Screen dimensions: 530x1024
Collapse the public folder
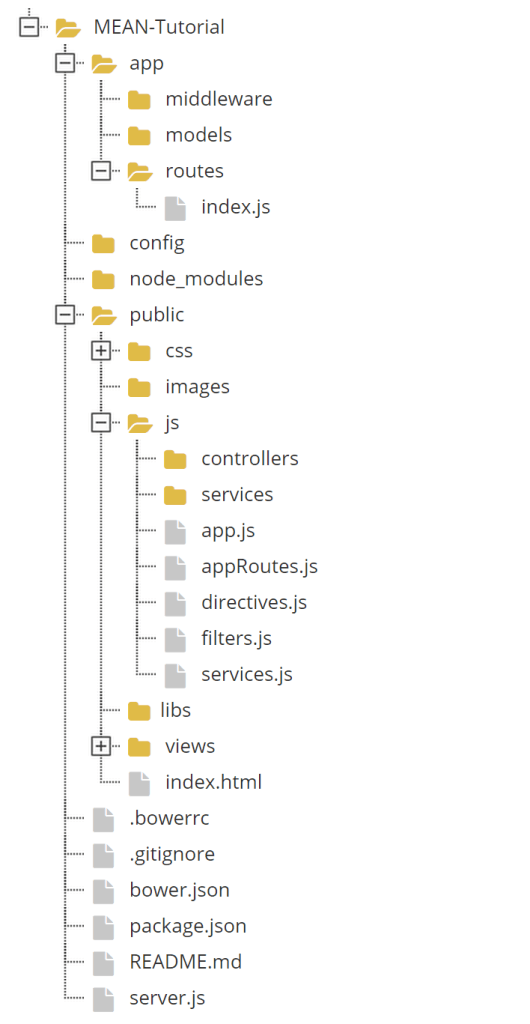click(x=65, y=315)
